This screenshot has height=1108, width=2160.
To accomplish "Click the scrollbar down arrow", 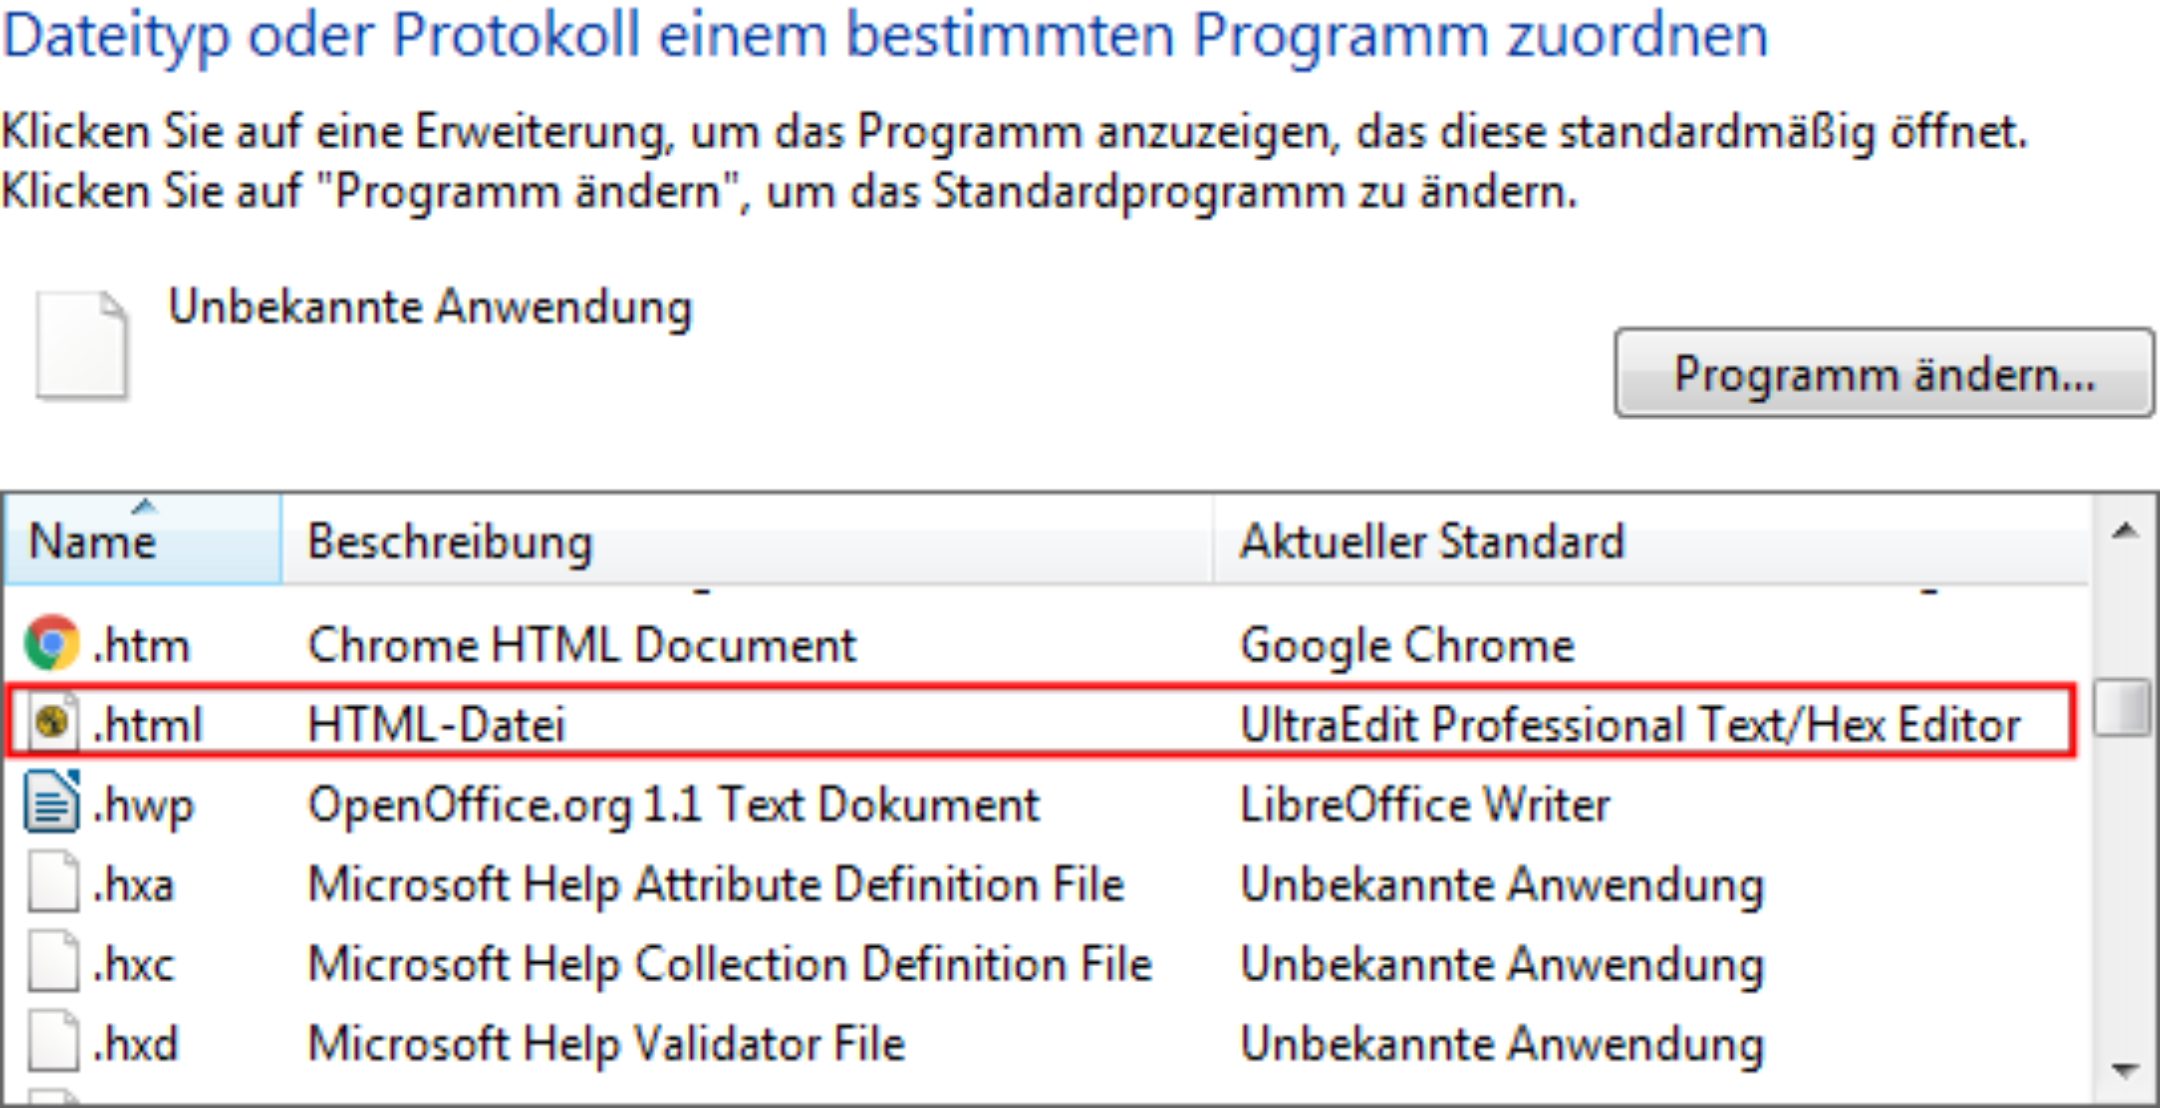I will coord(2124,1070).
